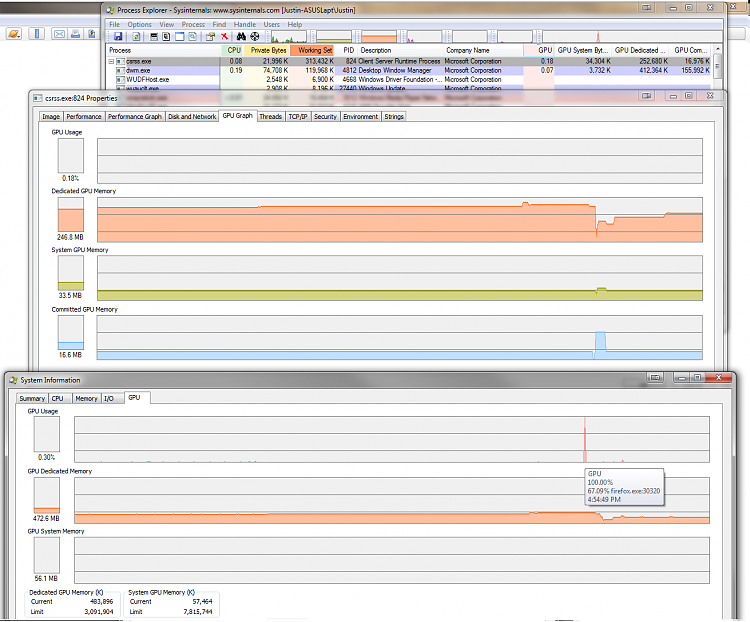Switch to the Performance Graph tab
The width and height of the screenshot is (750, 622).
(x=135, y=116)
